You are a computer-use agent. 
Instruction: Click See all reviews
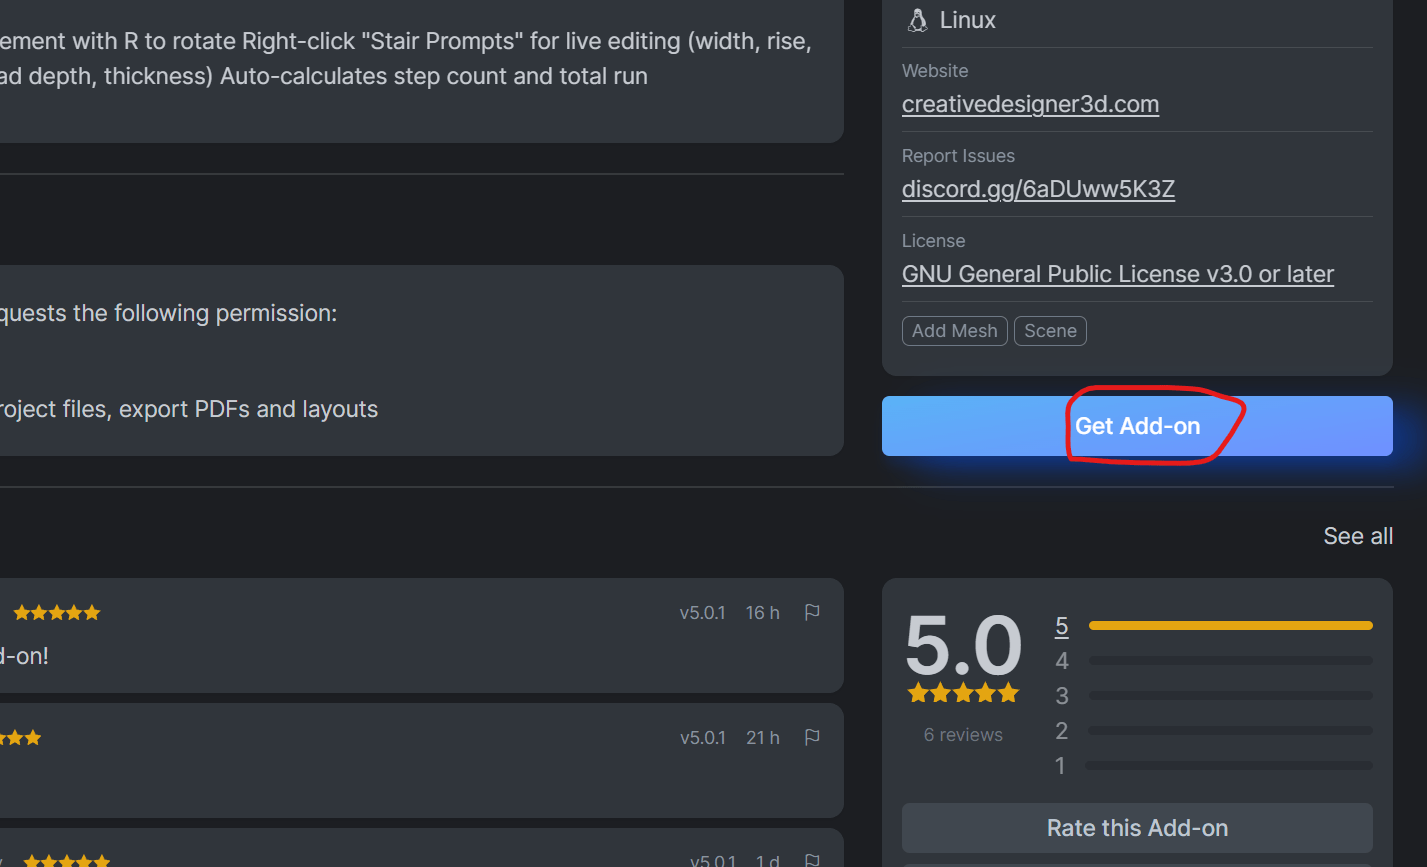point(1357,536)
